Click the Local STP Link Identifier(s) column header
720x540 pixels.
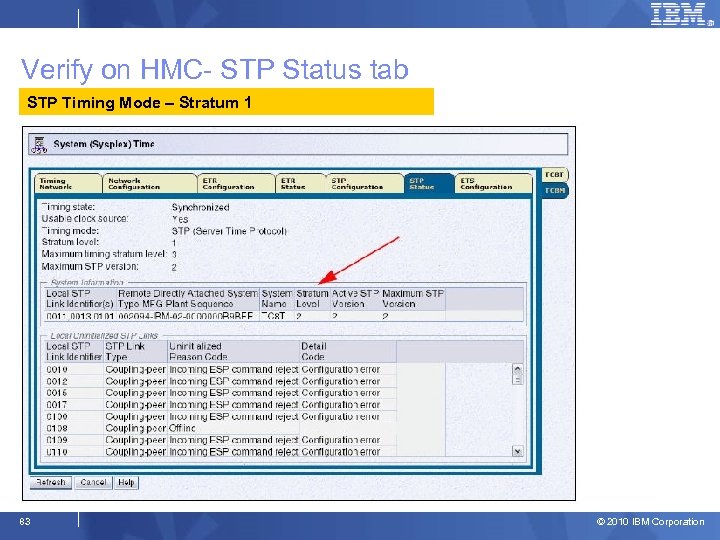pos(80,298)
